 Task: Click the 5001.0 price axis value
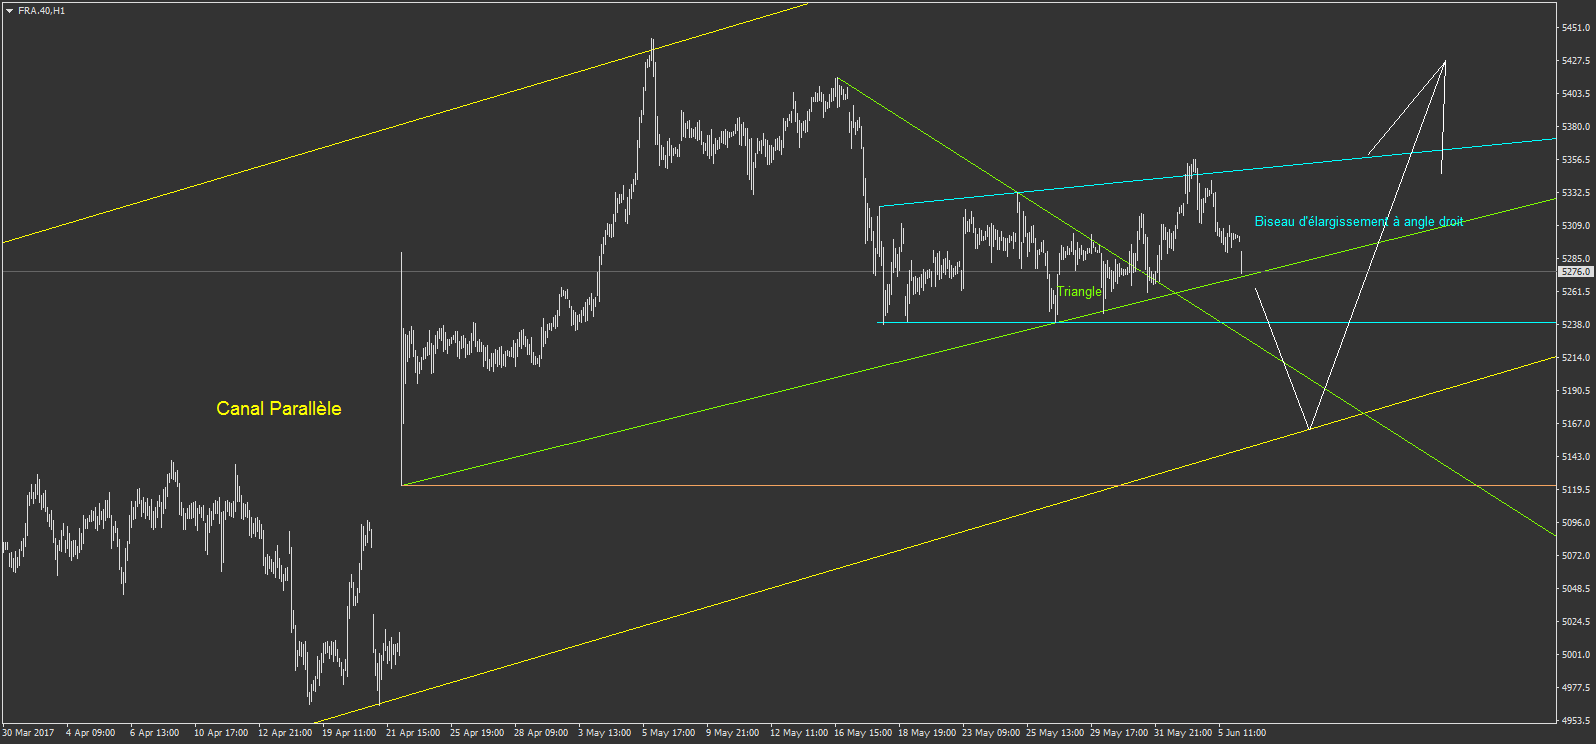click(x=1576, y=655)
